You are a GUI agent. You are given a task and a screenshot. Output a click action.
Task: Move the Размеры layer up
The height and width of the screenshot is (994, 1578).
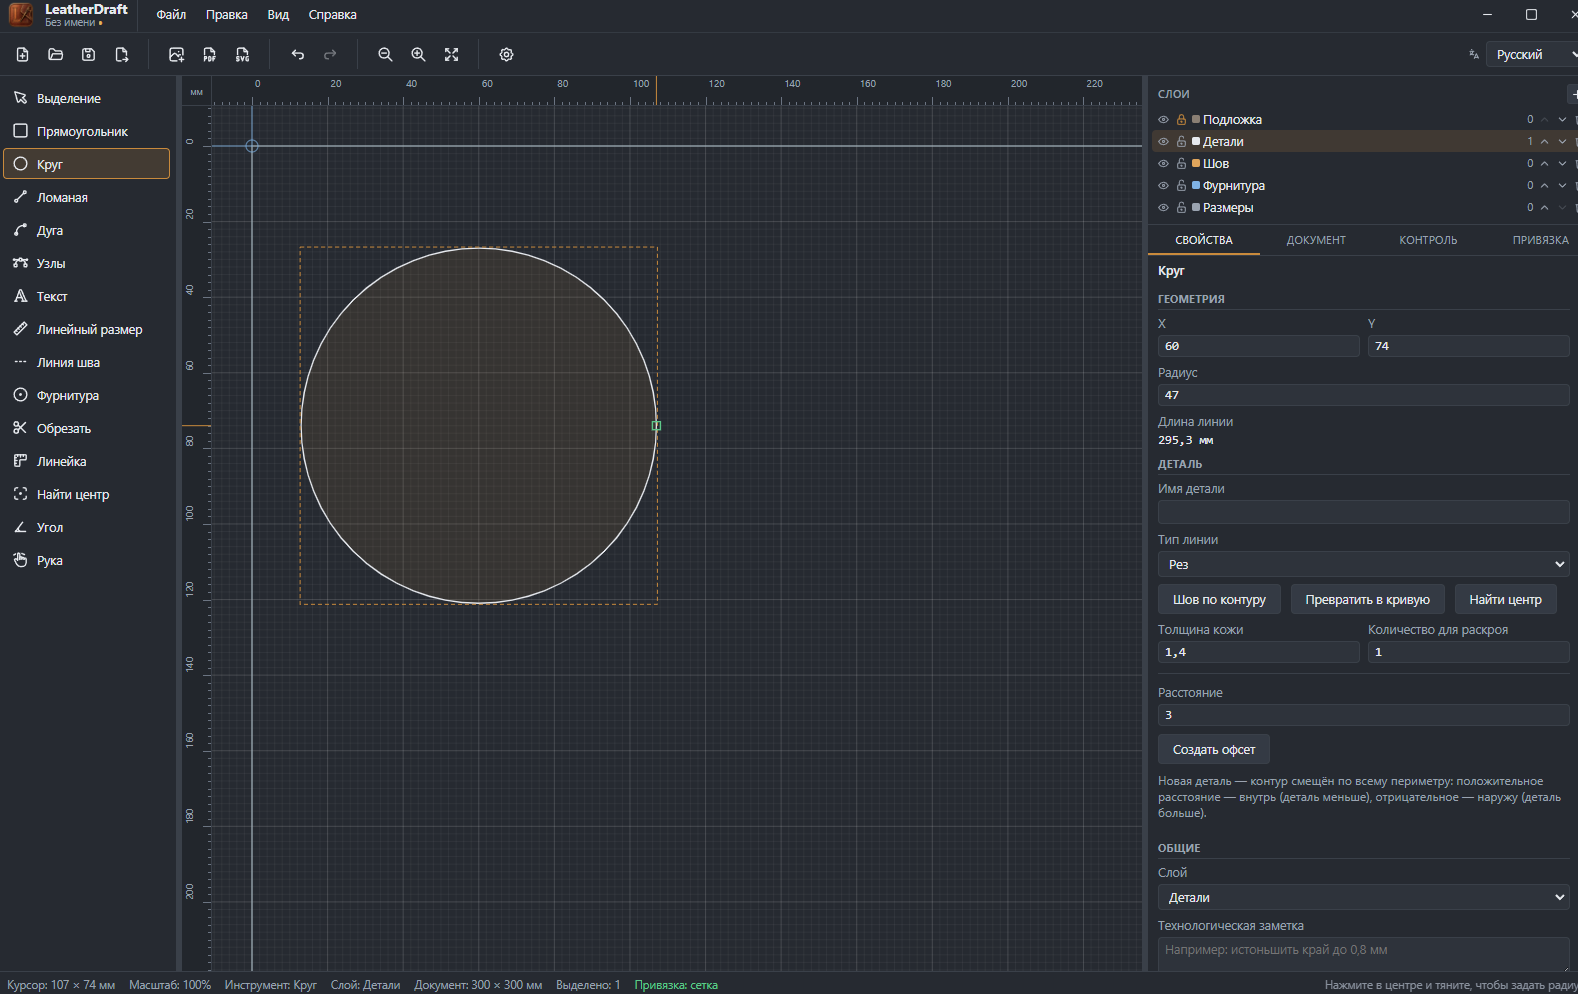[1545, 208]
